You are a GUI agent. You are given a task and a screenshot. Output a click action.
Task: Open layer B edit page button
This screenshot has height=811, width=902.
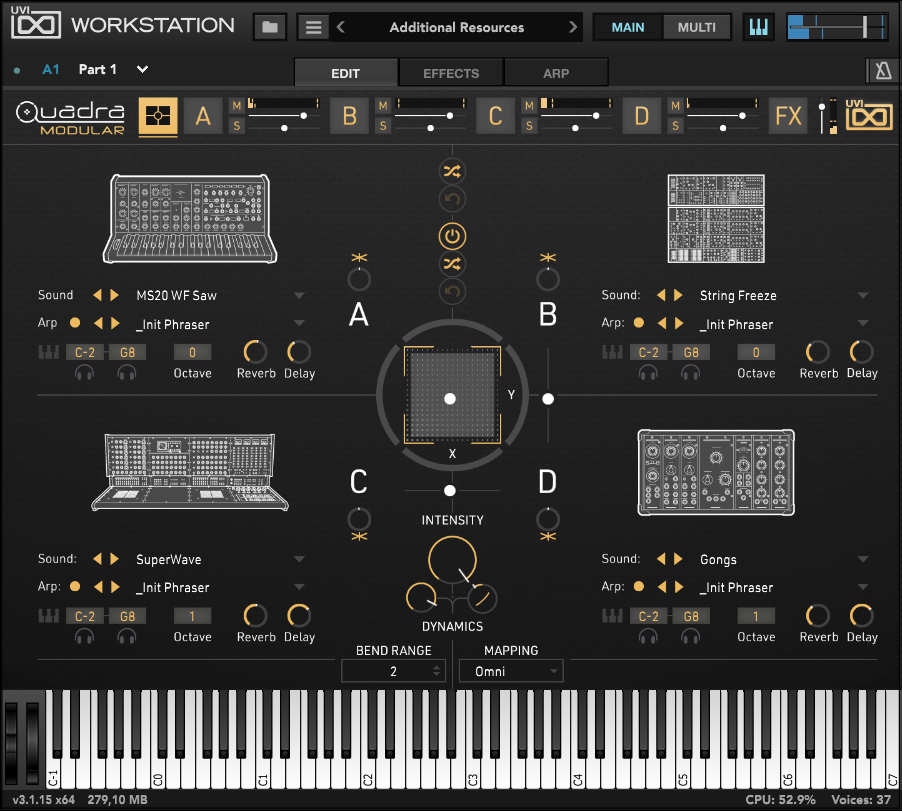point(349,116)
